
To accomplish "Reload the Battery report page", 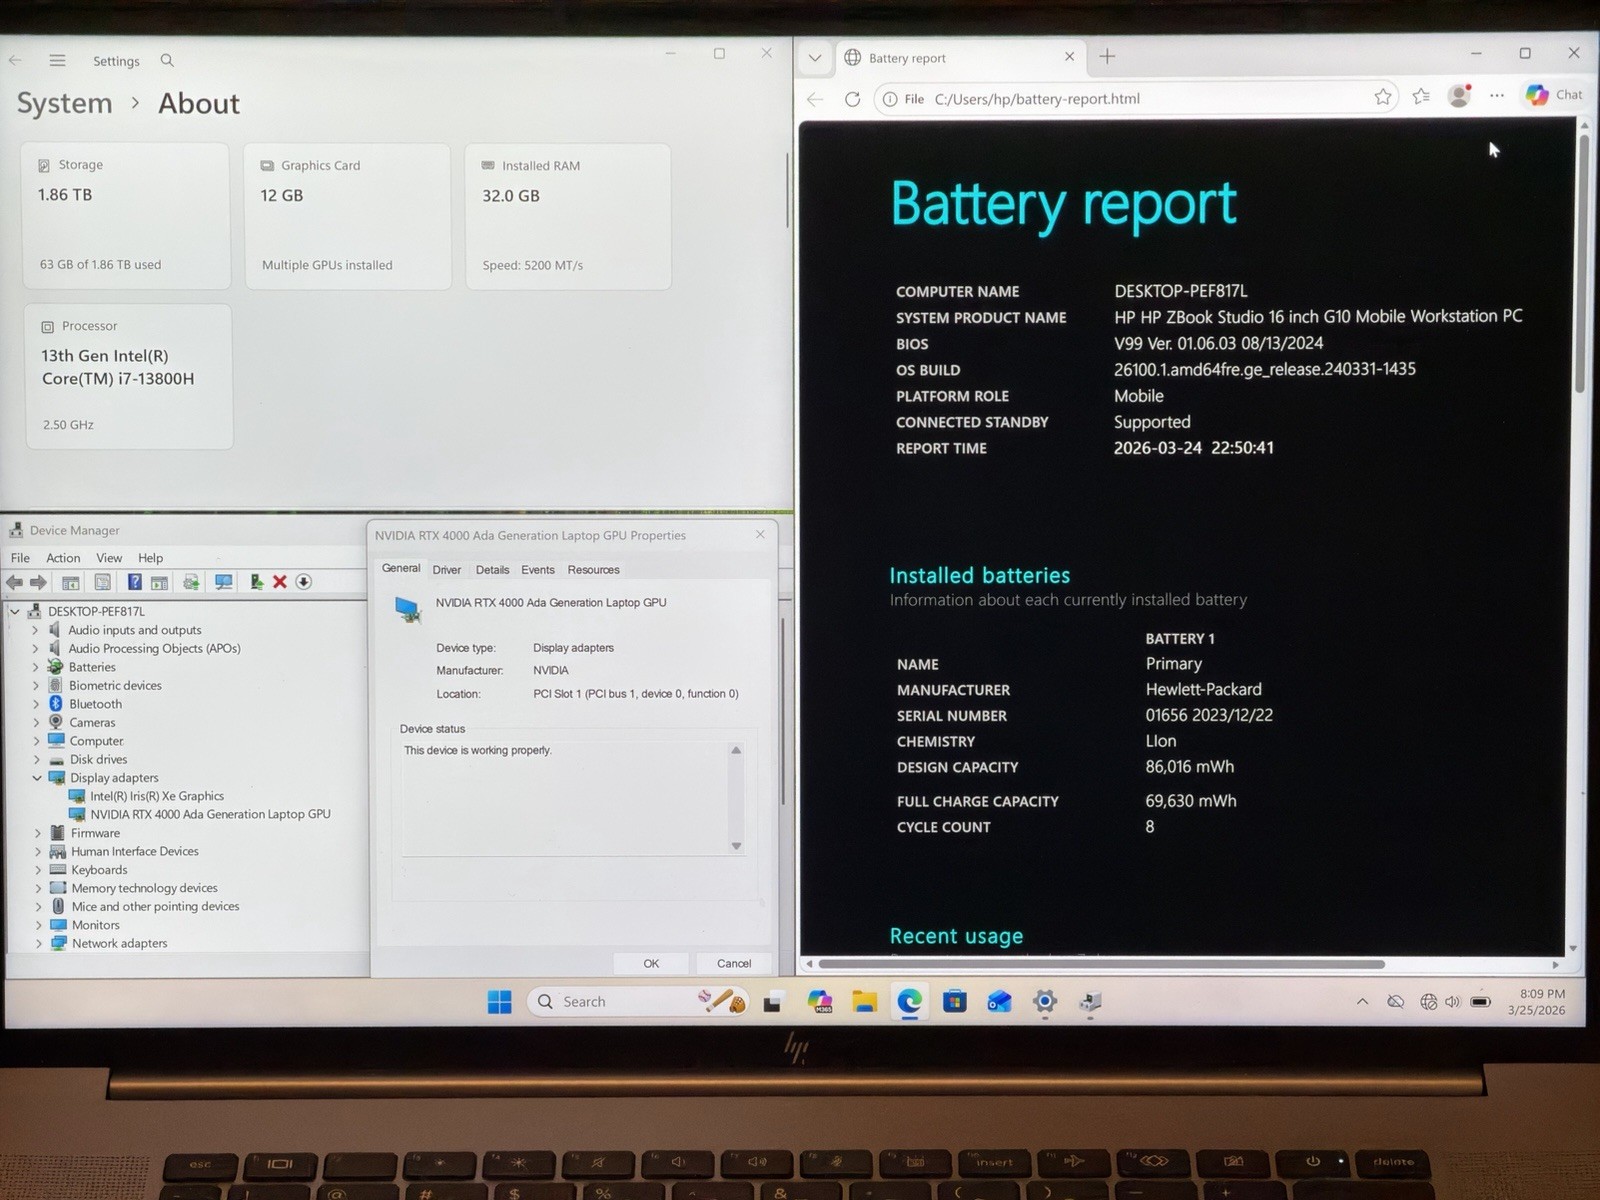I will (852, 99).
